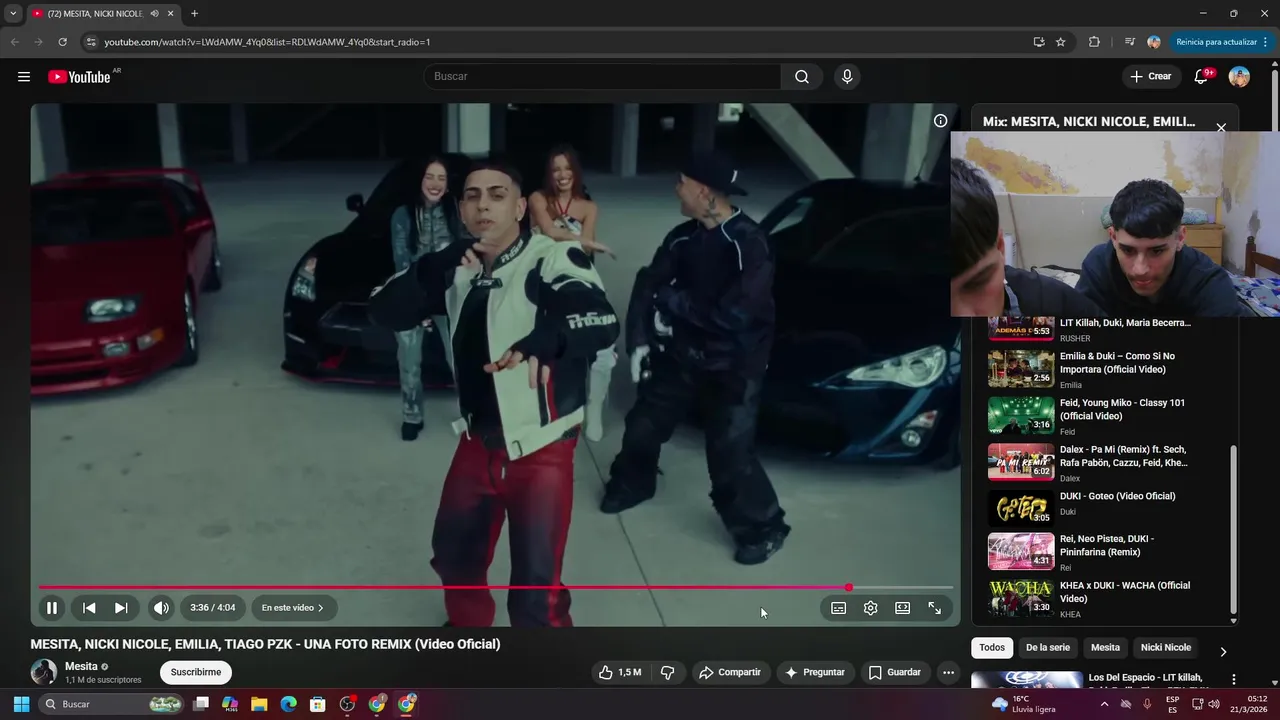Install app icon in address bar

tap(1039, 42)
